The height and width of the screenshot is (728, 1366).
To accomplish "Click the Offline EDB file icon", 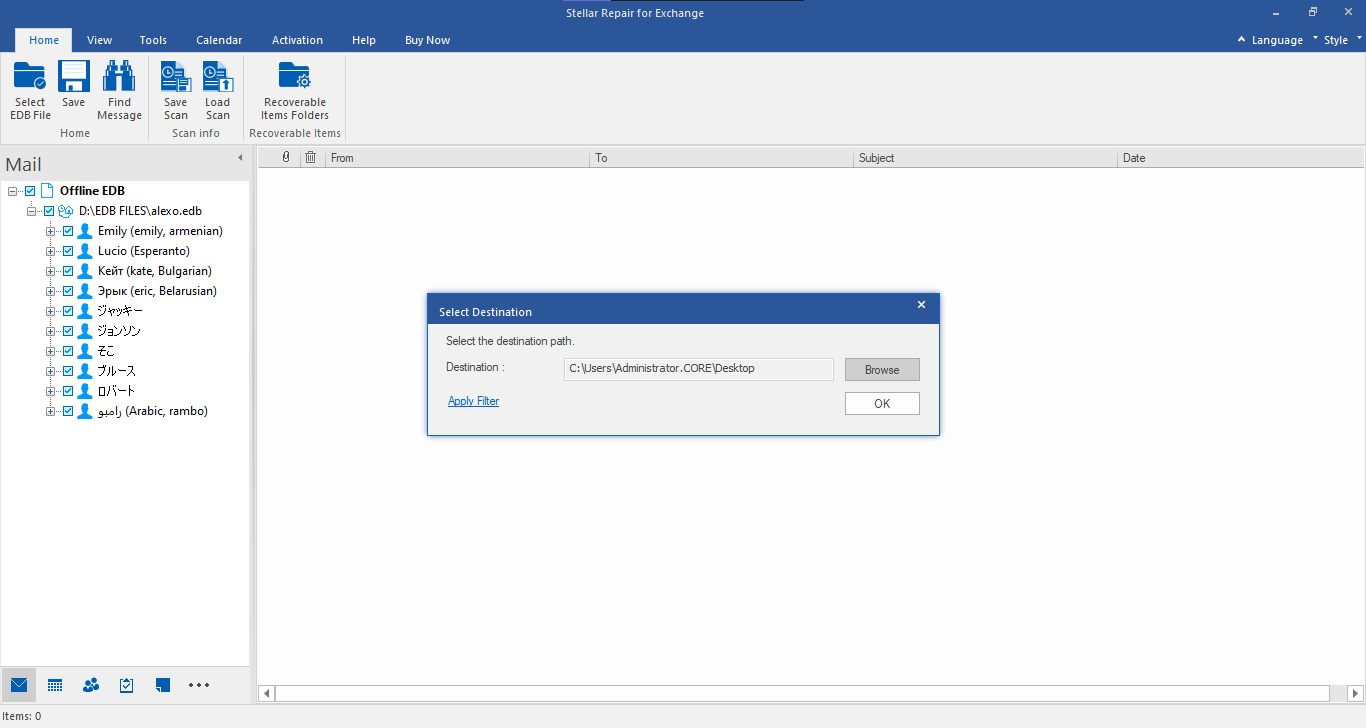I will (x=47, y=191).
